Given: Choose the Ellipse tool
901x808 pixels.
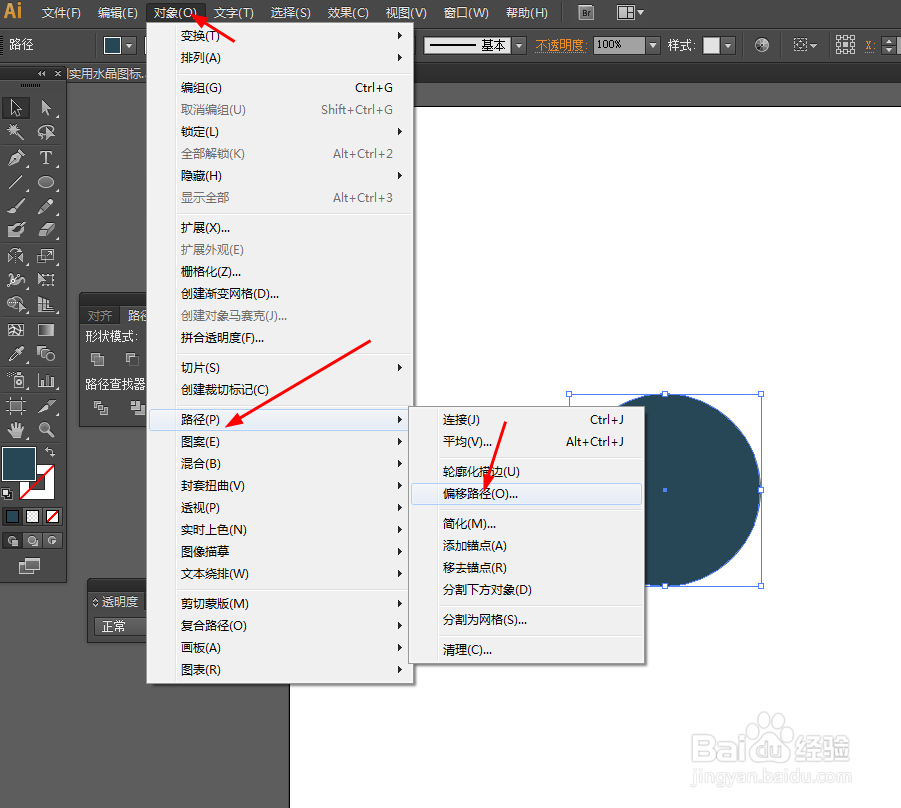Looking at the screenshot, I should 46,183.
